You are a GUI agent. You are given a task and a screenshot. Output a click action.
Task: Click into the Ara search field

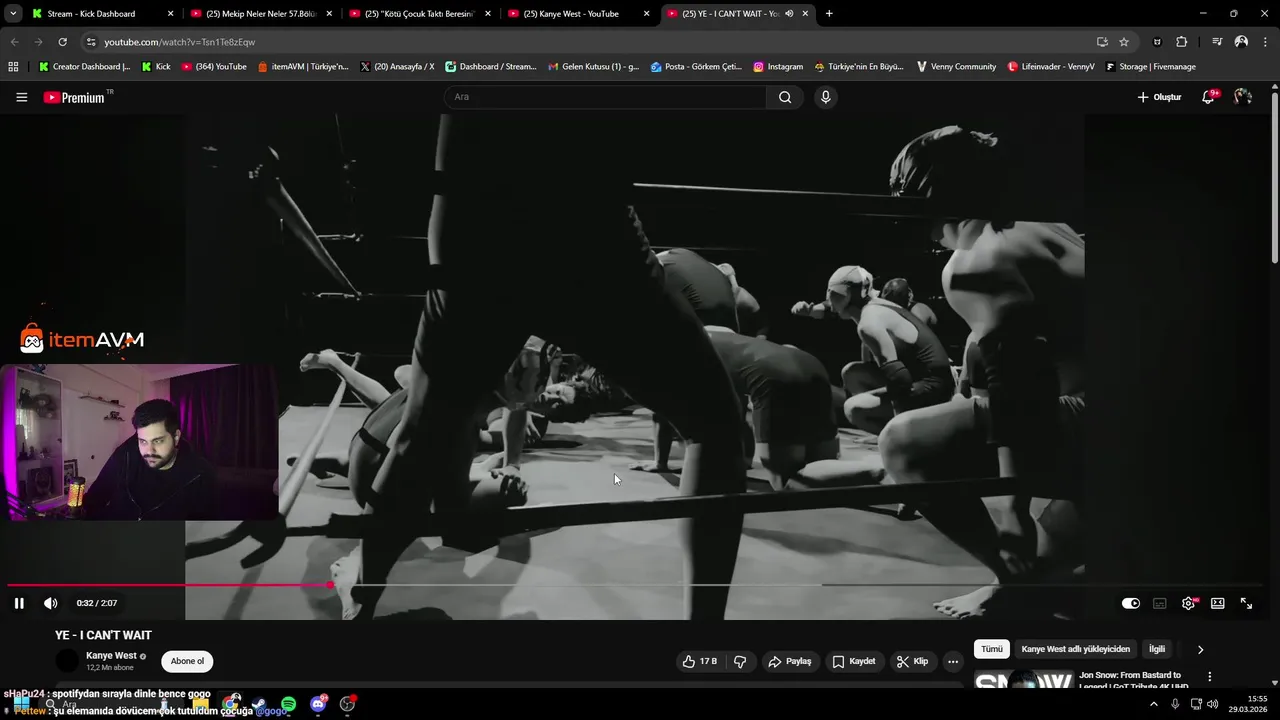point(605,97)
